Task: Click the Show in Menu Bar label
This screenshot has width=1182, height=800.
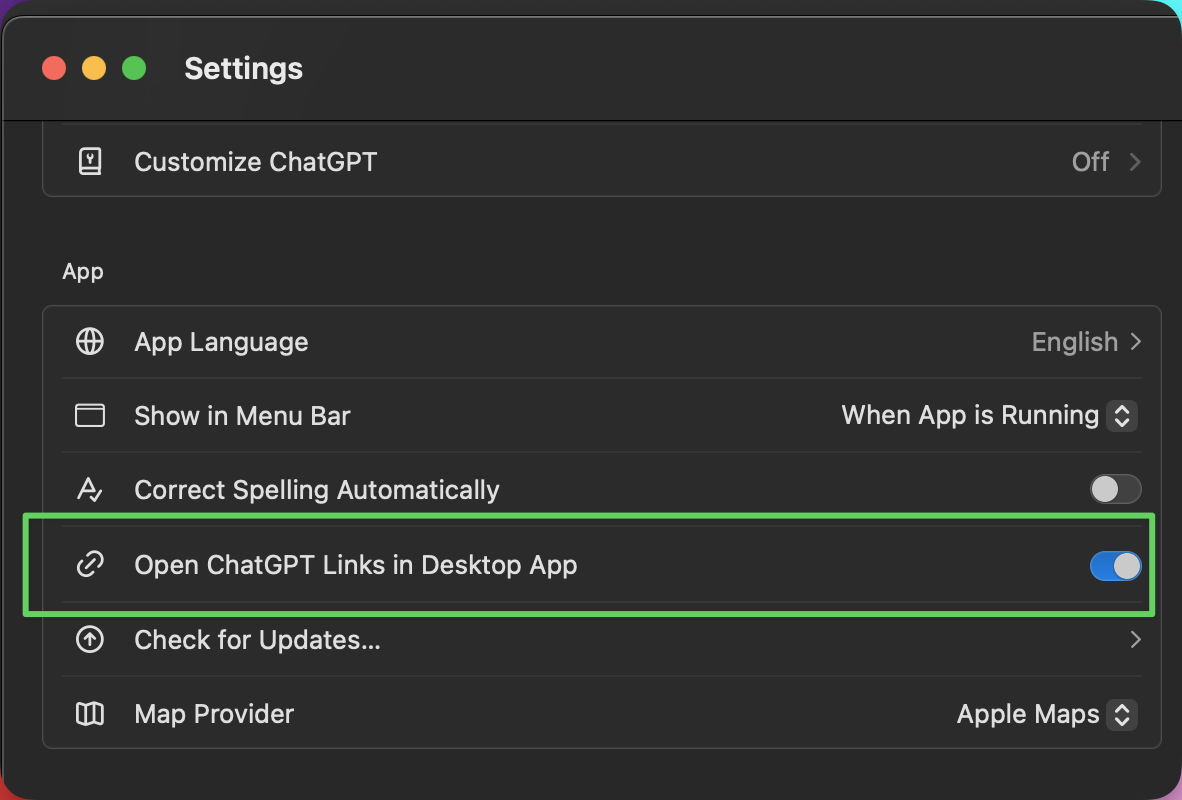Action: (242, 416)
